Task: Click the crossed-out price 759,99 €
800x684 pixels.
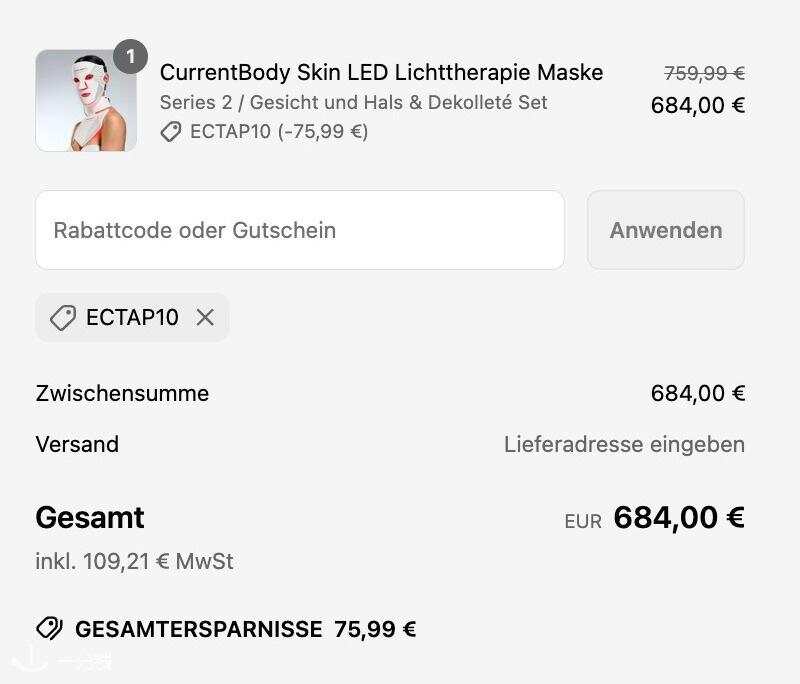Action: coord(704,73)
